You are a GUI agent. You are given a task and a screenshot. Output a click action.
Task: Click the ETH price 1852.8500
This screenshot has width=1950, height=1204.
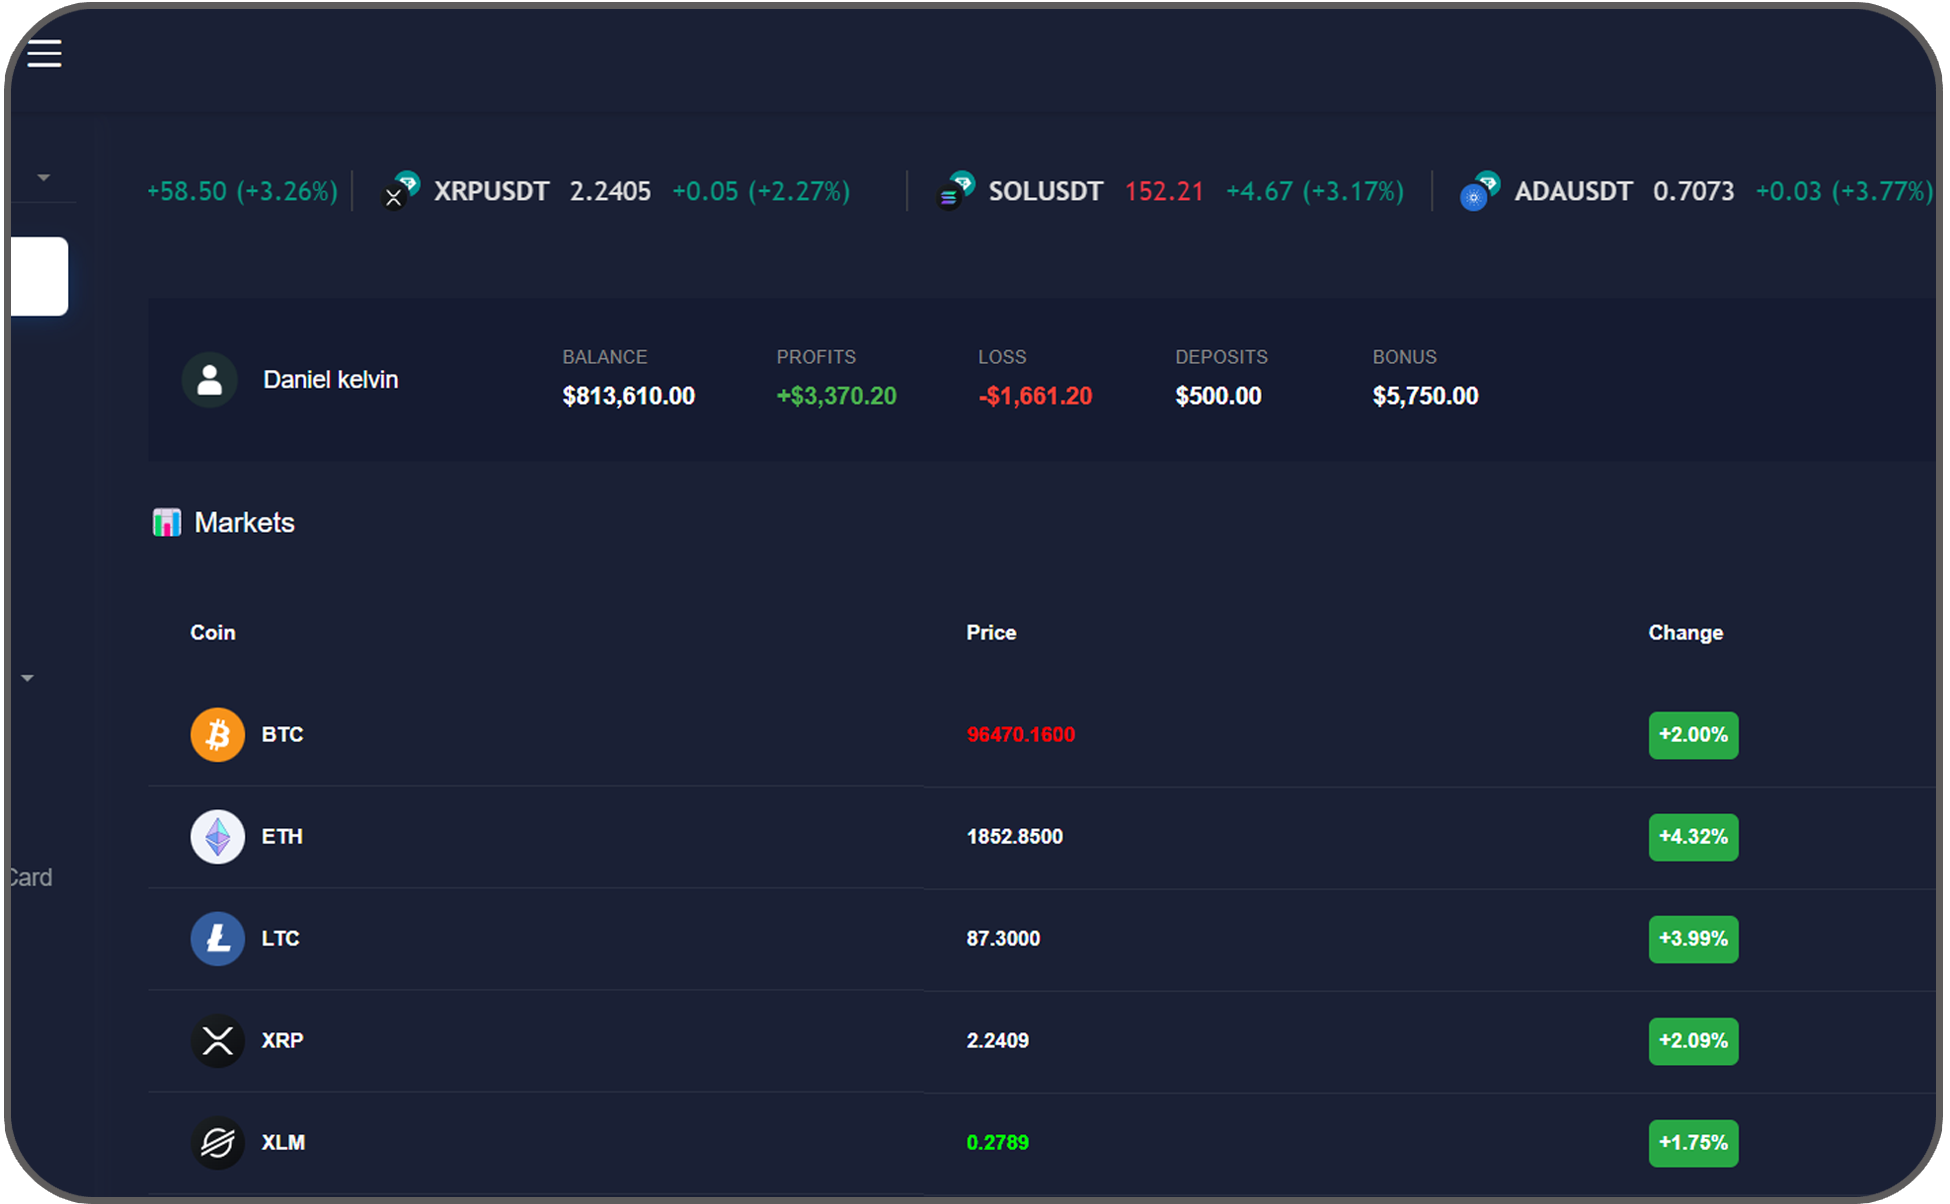(1014, 837)
